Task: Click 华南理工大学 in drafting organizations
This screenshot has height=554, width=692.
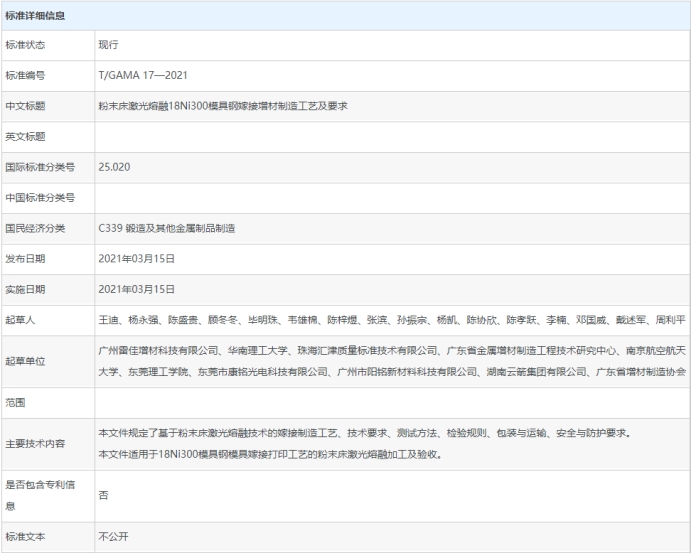Action: [256, 351]
